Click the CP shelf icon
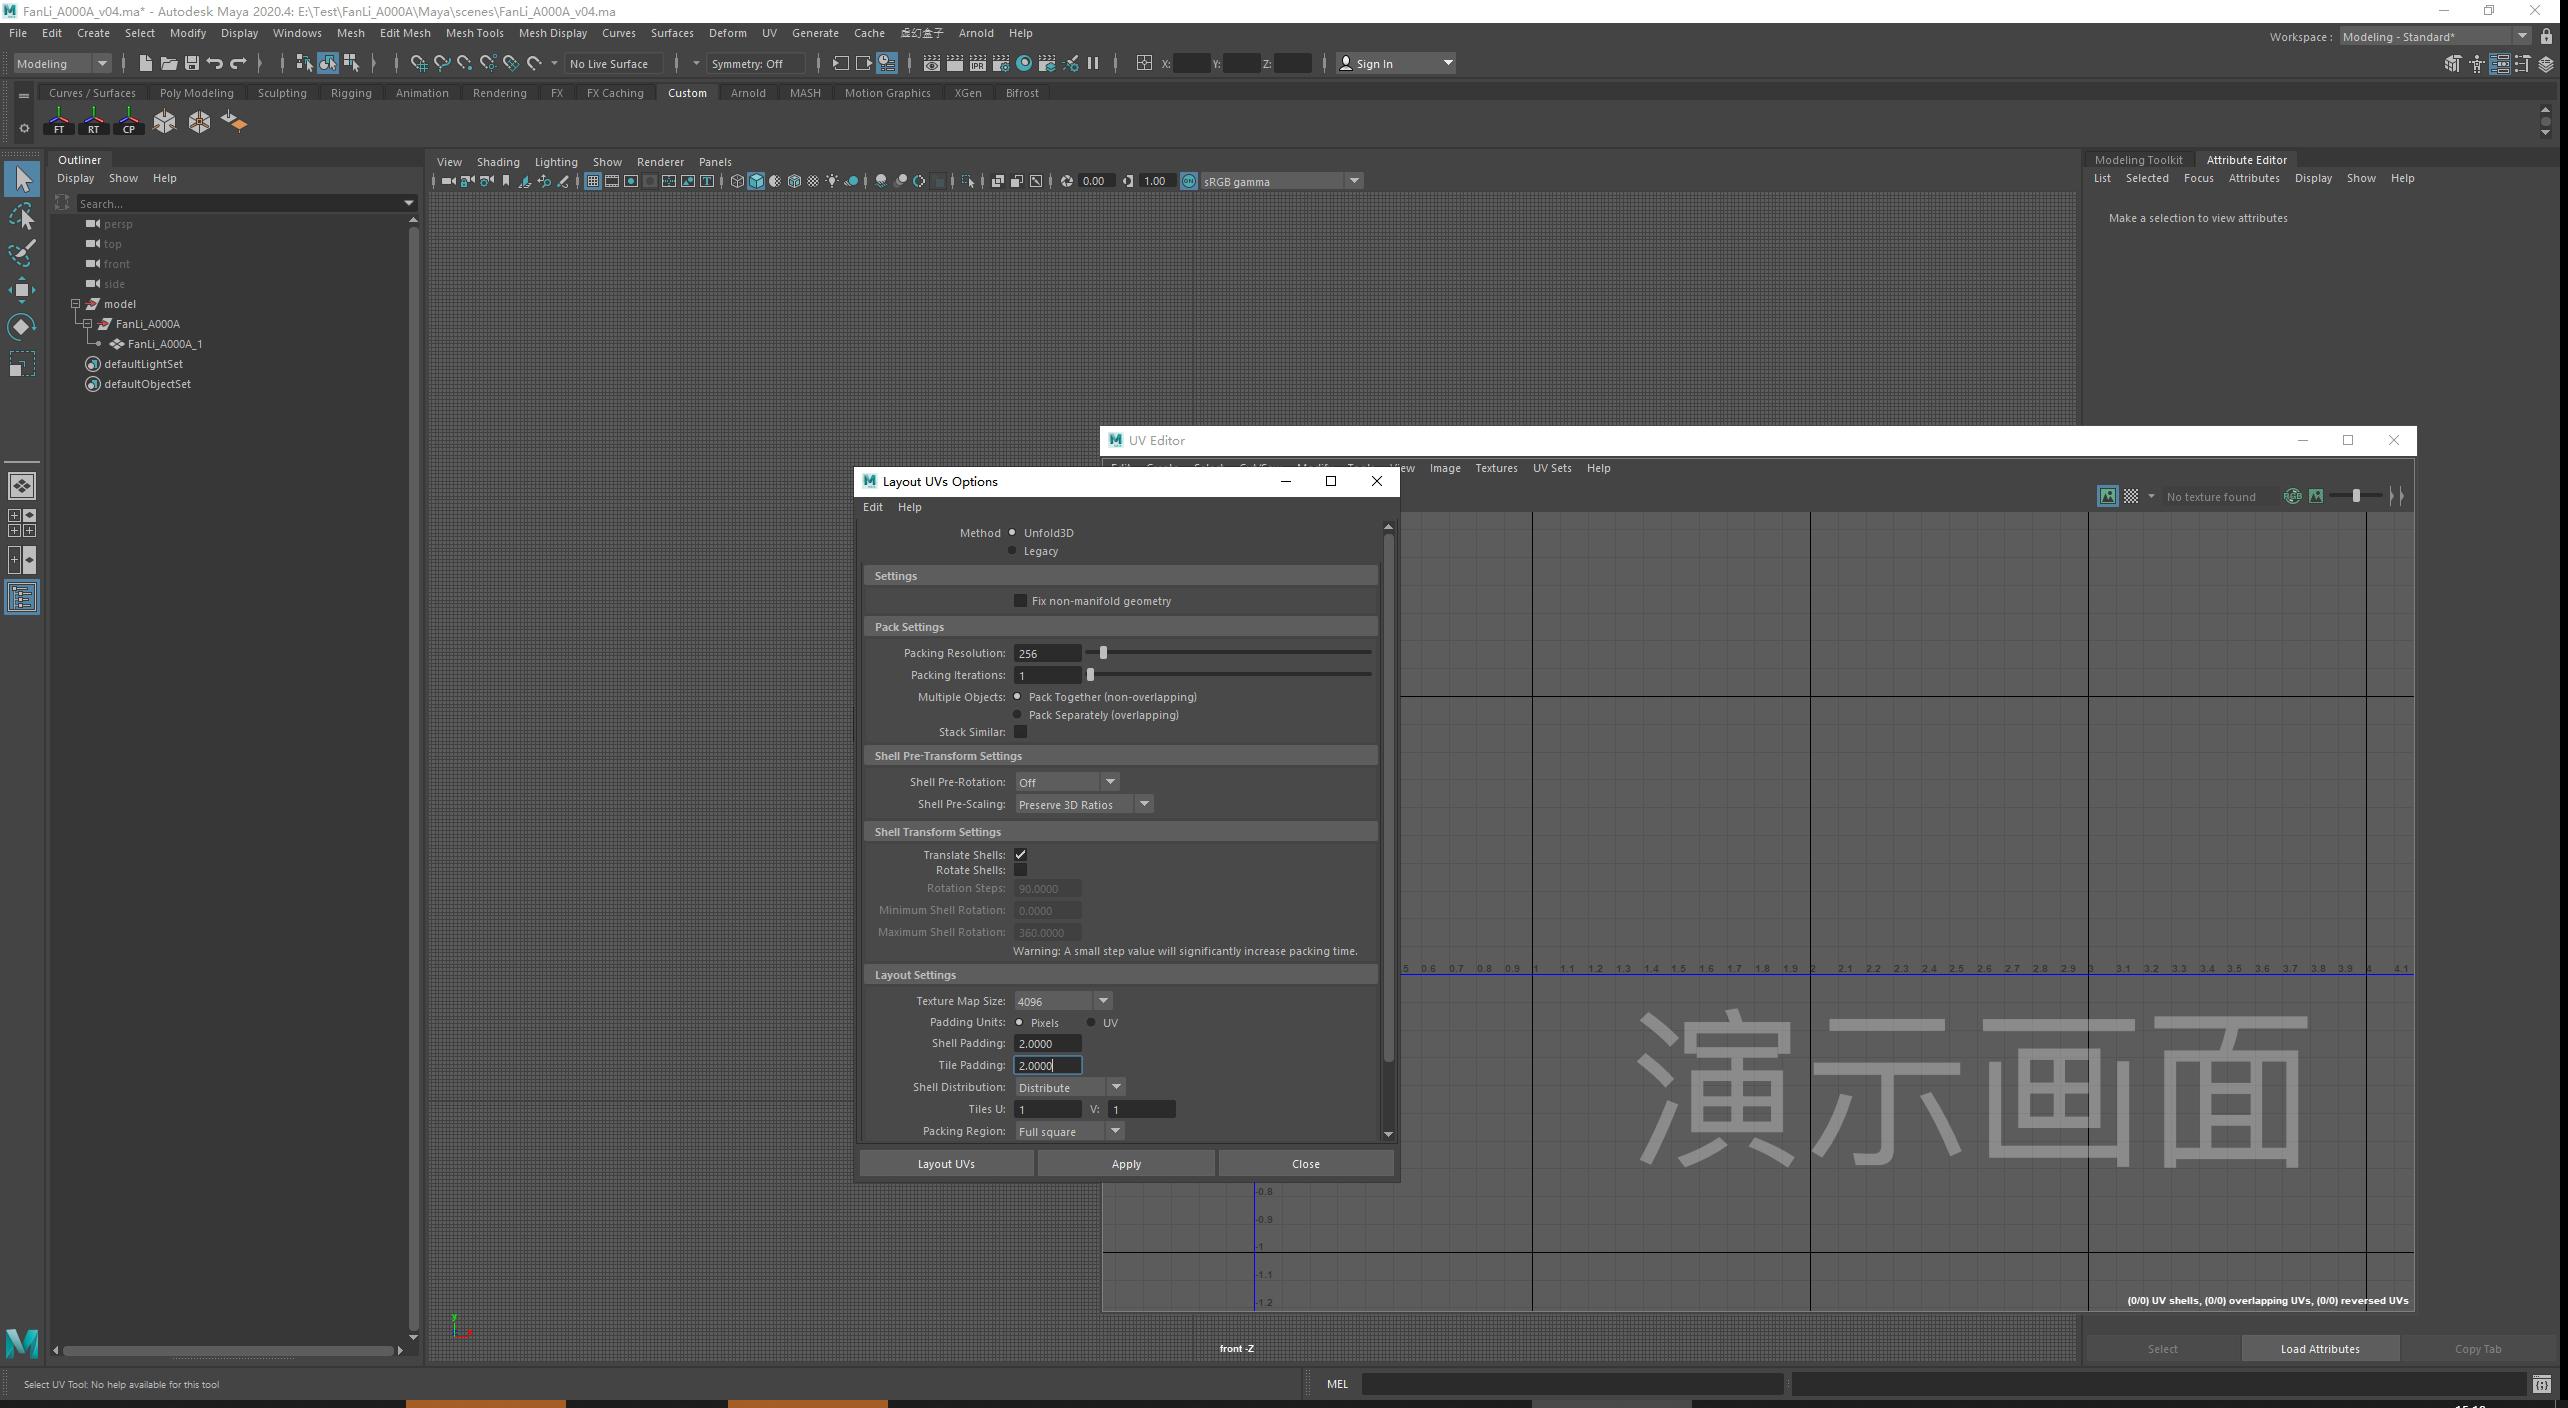Viewport: 2568px width, 1408px height. coord(128,122)
